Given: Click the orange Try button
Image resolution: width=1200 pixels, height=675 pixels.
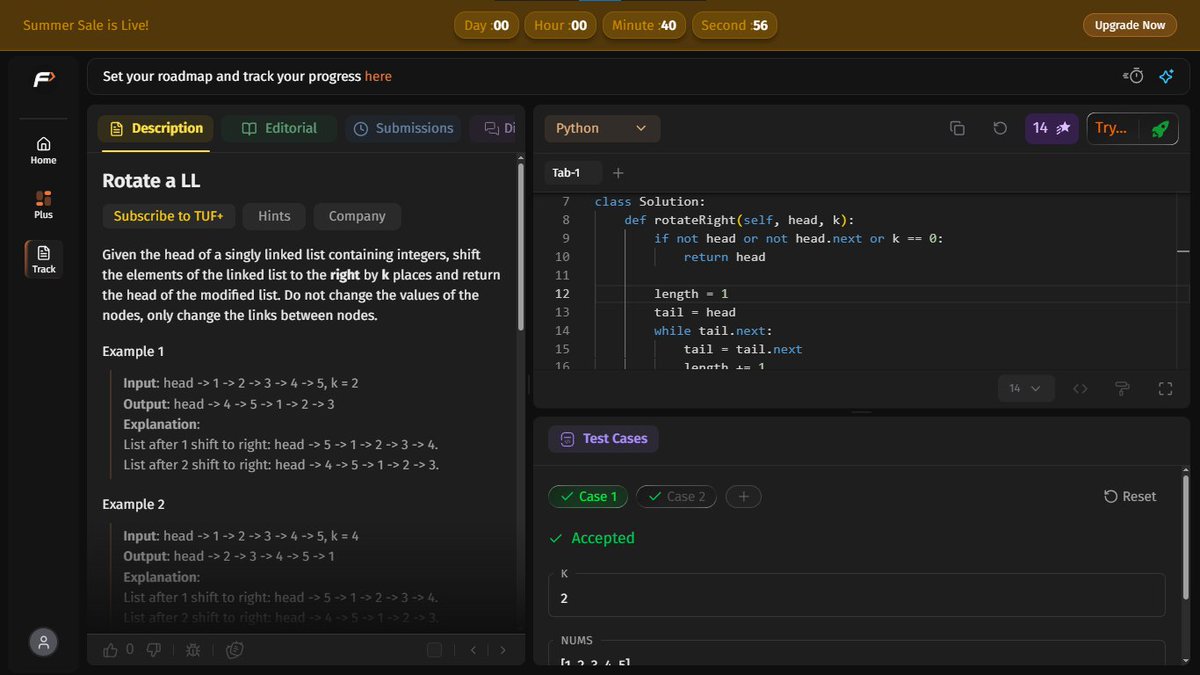Looking at the screenshot, I should (x=1111, y=128).
